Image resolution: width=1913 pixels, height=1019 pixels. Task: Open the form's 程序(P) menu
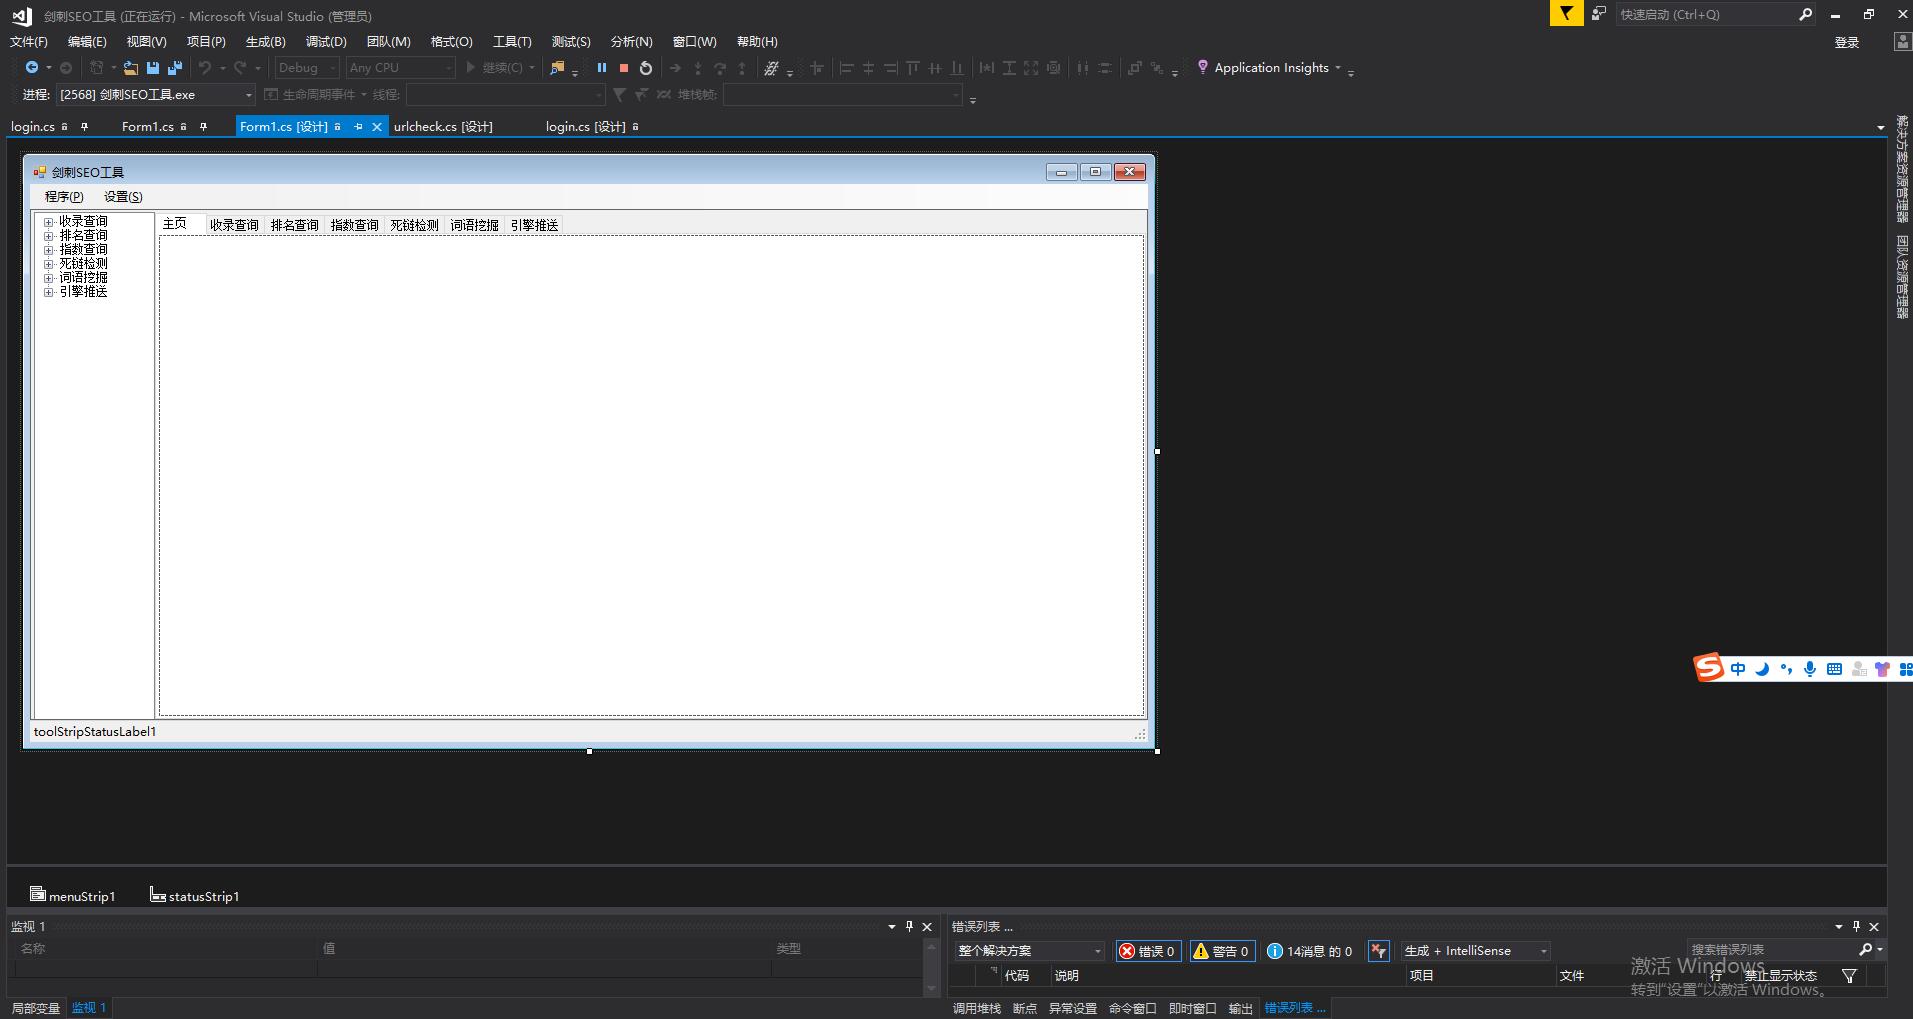(x=64, y=197)
